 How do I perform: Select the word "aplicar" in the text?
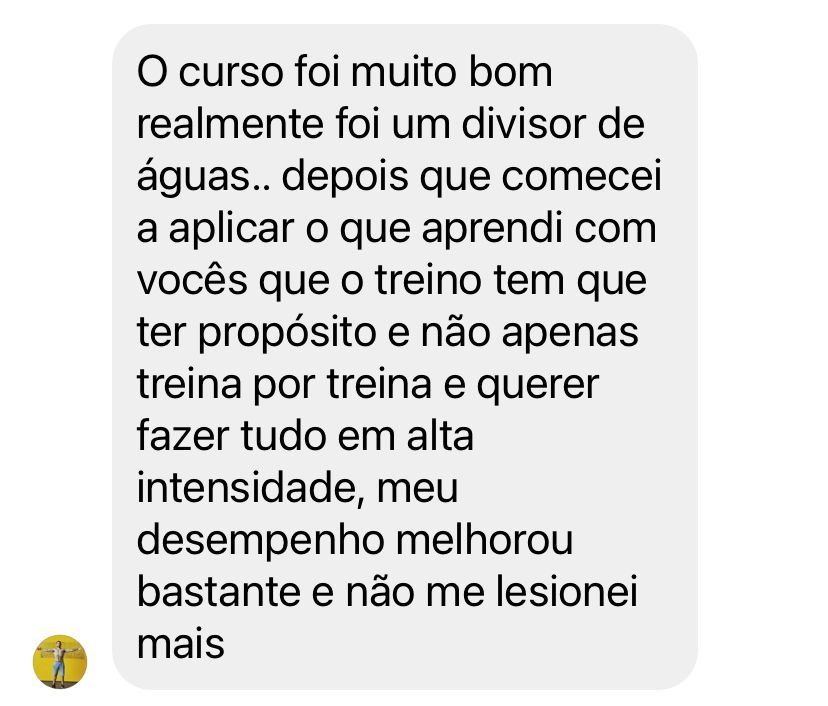(231, 230)
